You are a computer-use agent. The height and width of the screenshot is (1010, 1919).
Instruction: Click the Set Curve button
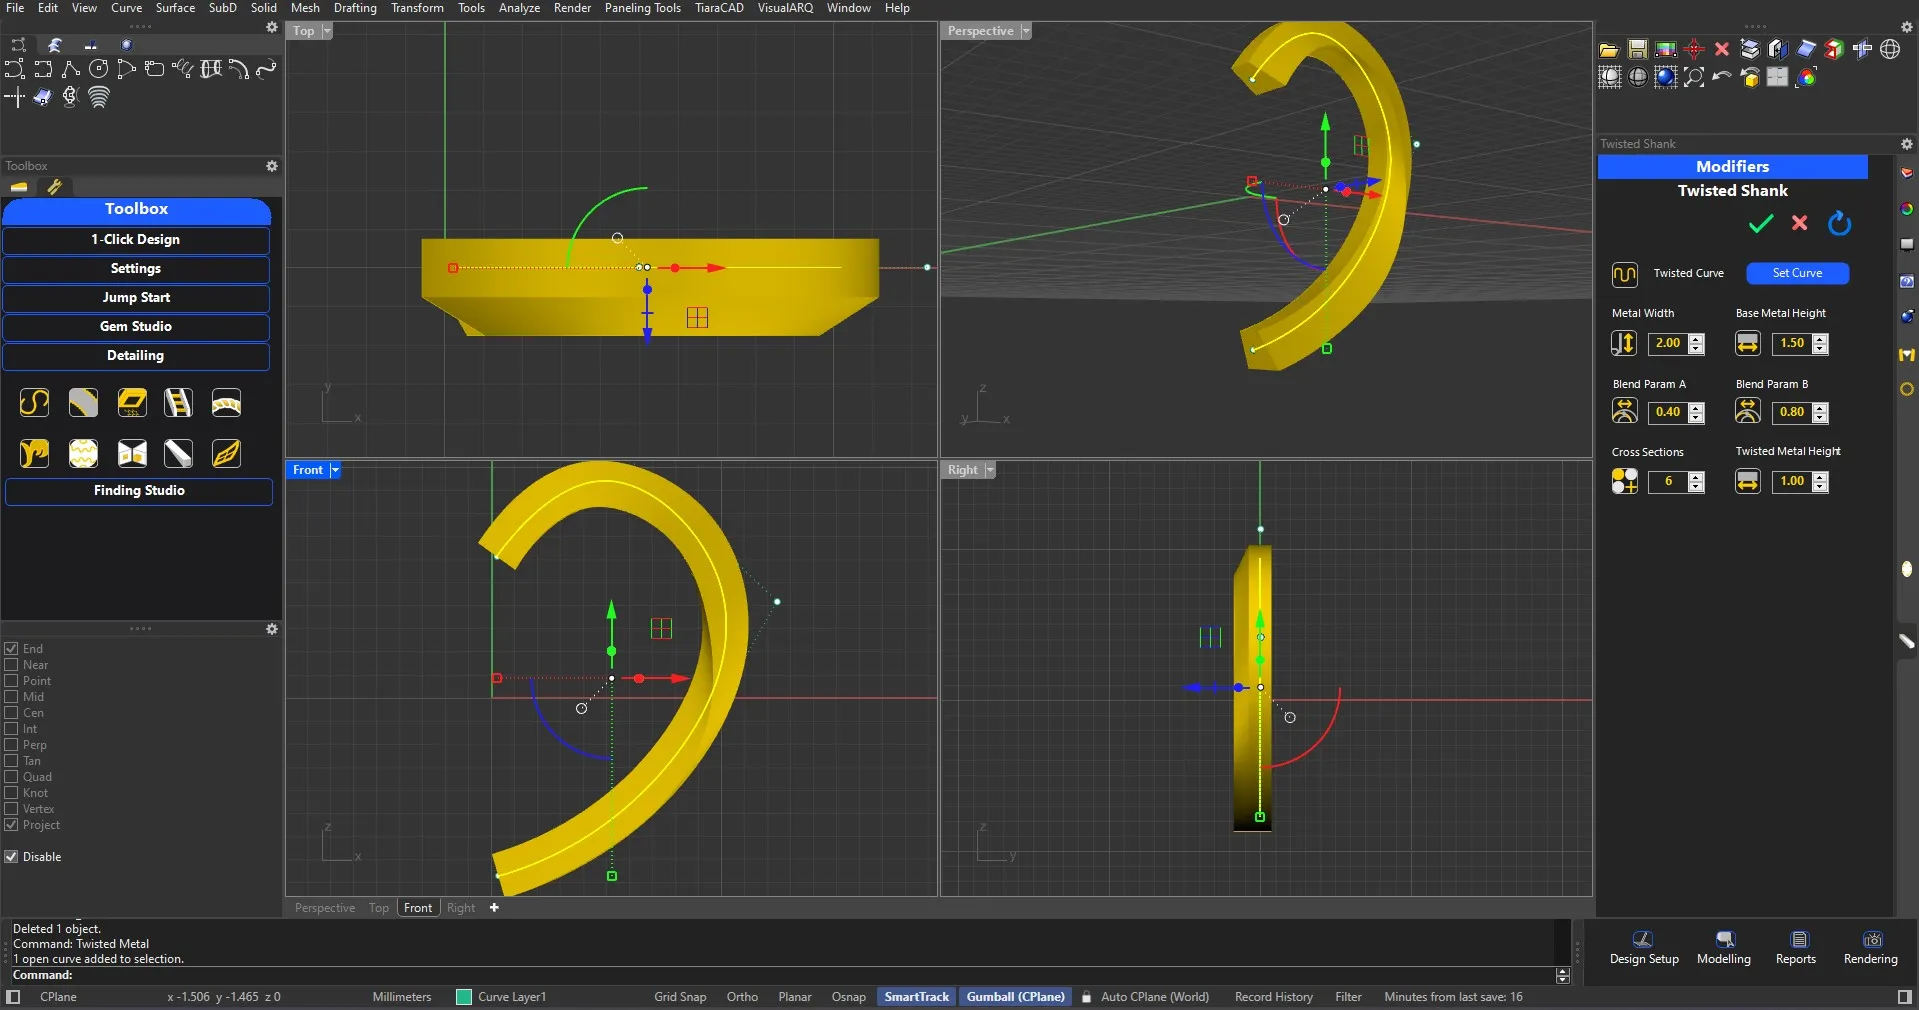(x=1797, y=273)
